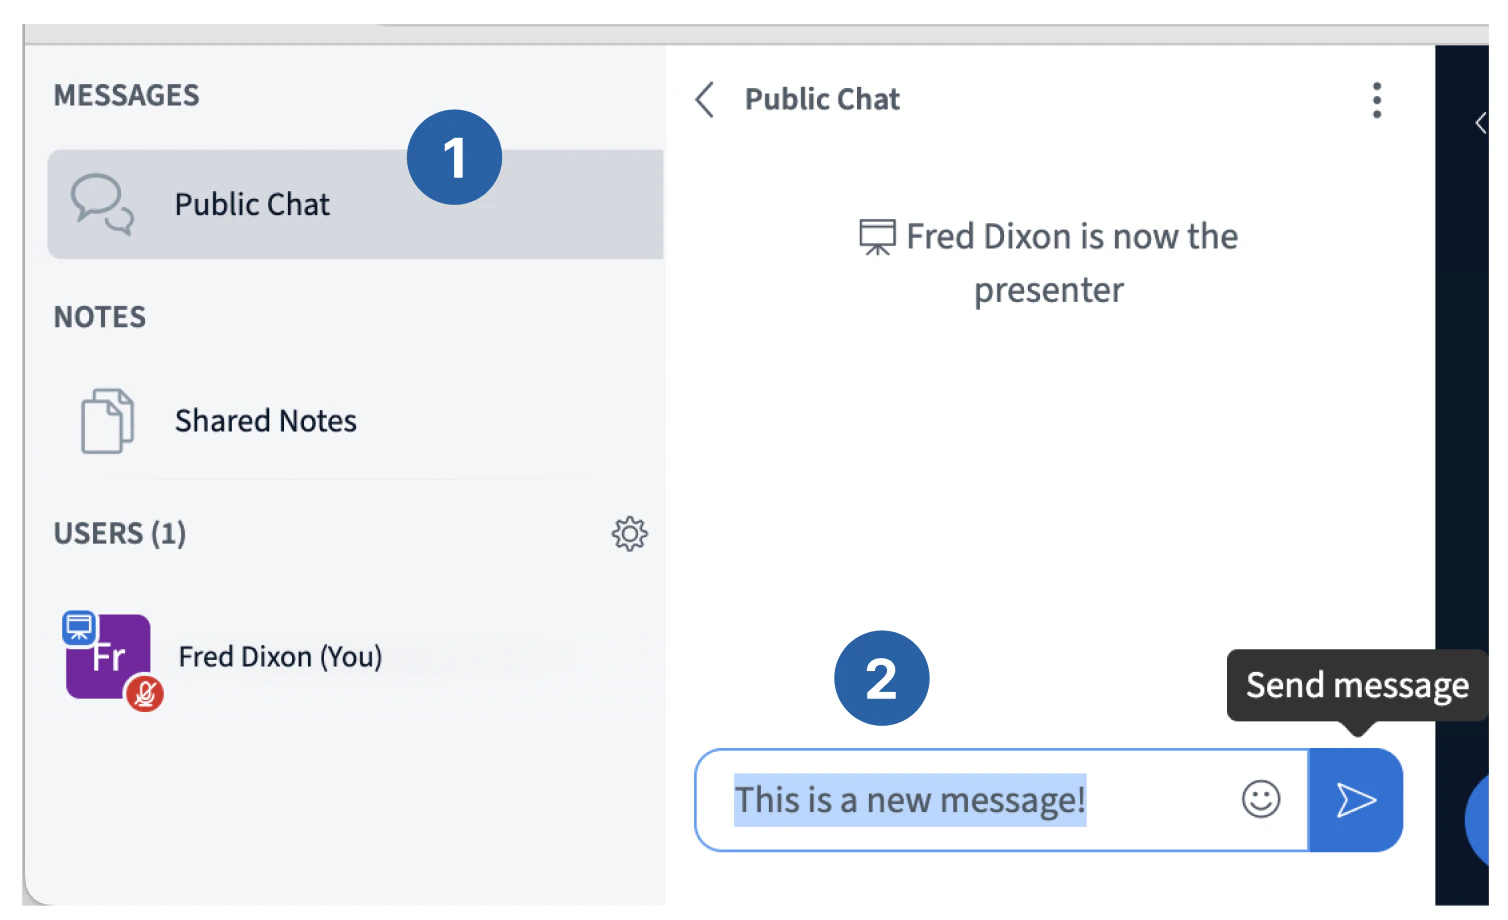Hide Public Chat using back chevron

[705, 100]
